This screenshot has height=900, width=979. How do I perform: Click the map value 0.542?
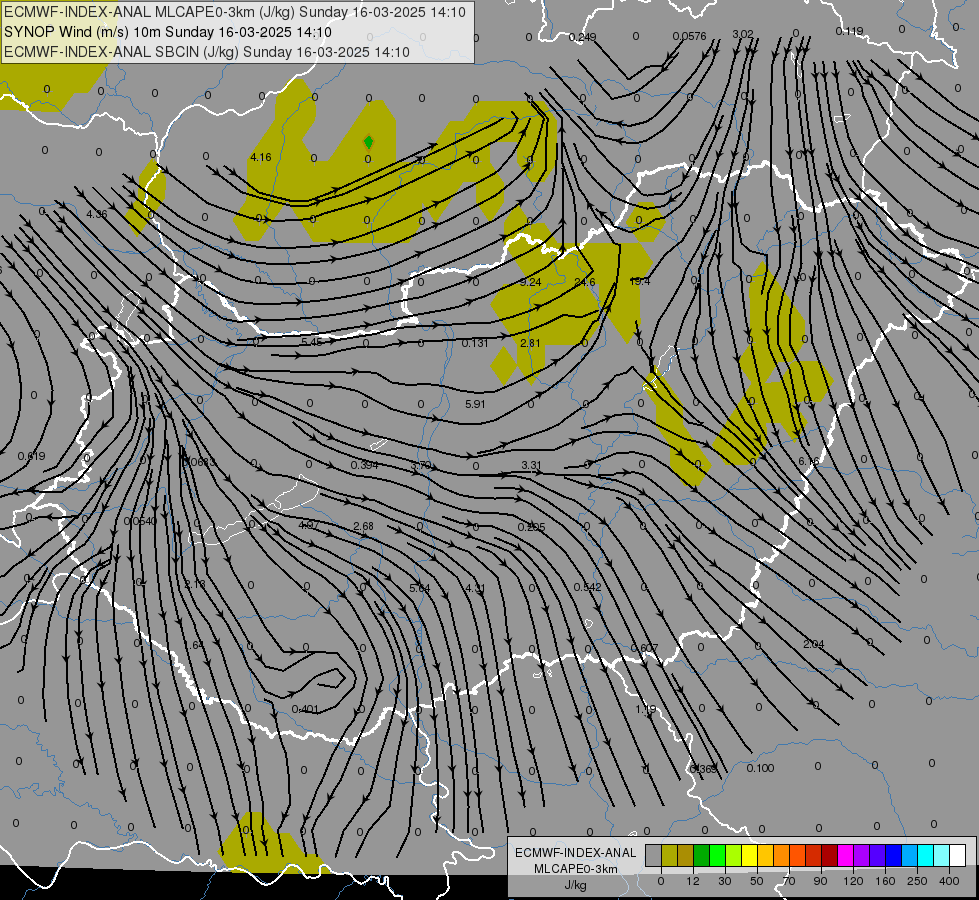click(x=588, y=587)
